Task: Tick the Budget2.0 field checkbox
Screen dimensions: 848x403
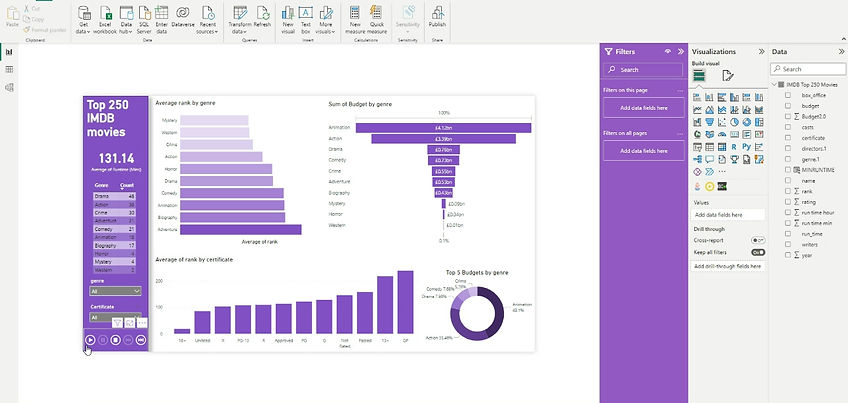Action: [x=788, y=116]
